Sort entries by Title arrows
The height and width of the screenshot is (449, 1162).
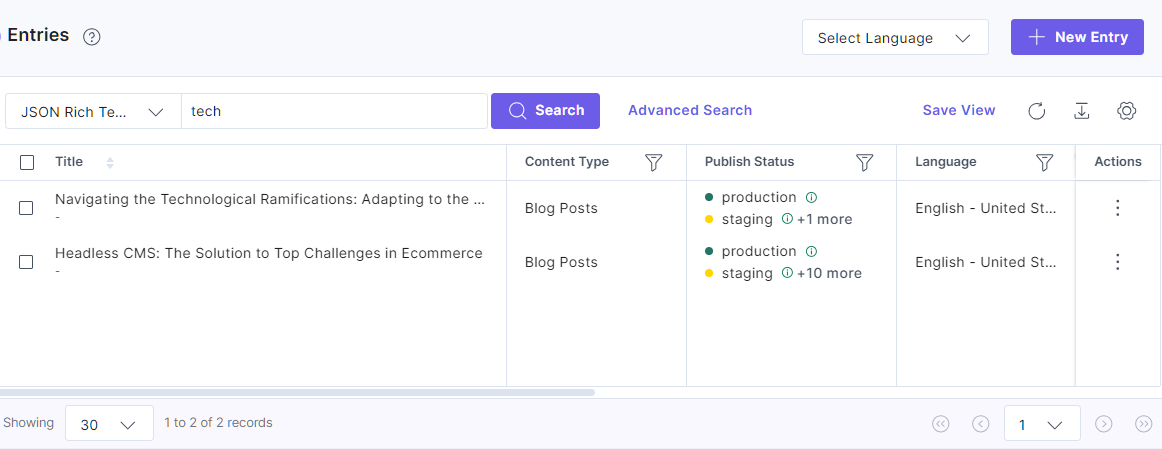pyautogui.click(x=110, y=162)
